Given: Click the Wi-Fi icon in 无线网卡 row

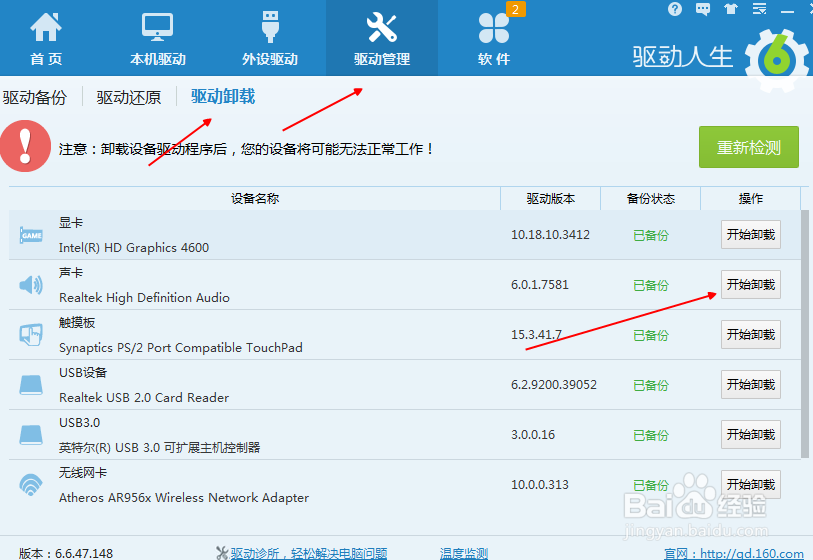Looking at the screenshot, I should coord(31,485).
